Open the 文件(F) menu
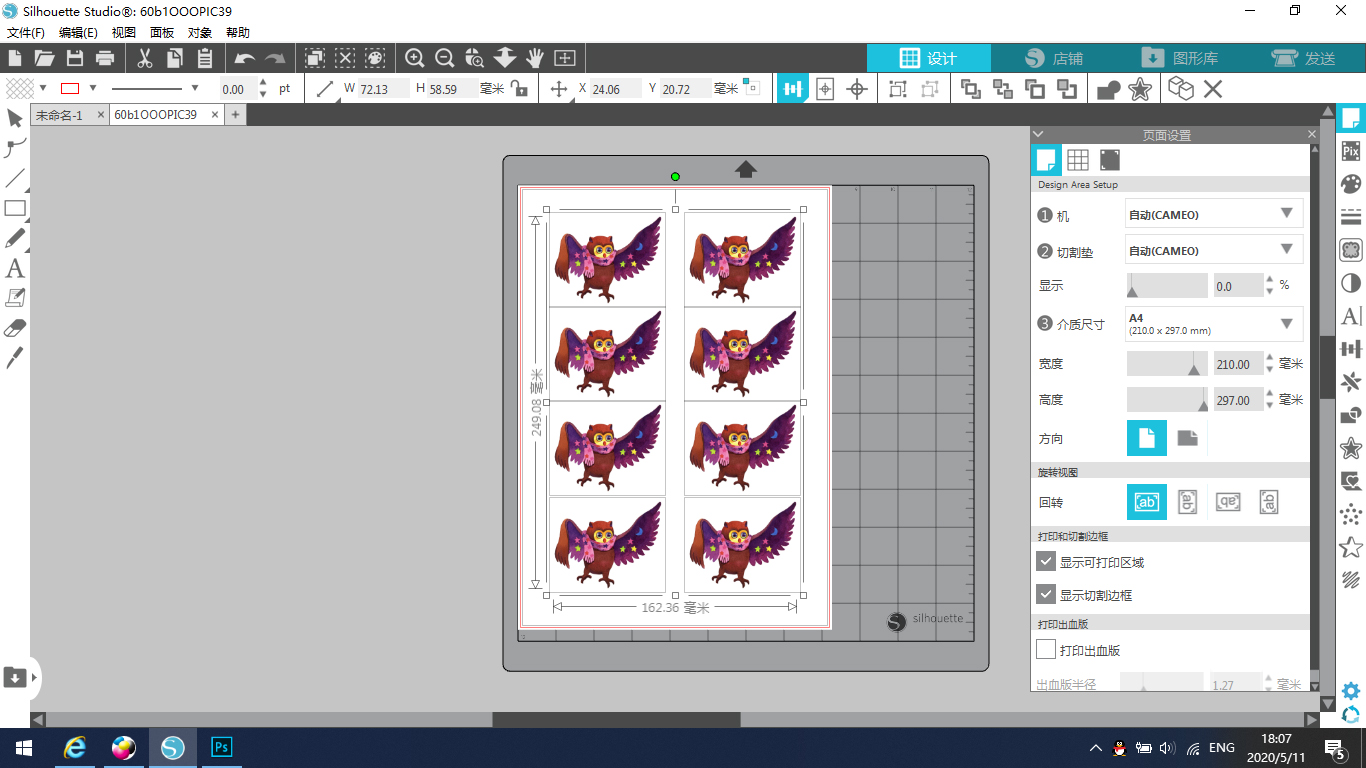The image size is (1366, 768). (26, 32)
